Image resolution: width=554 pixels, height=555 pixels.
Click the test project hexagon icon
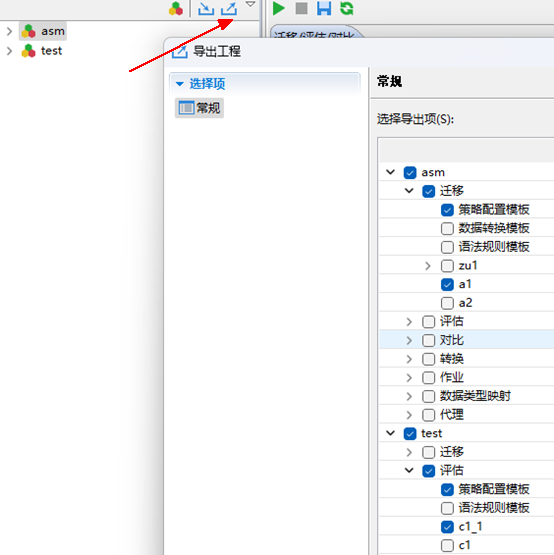point(29,51)
